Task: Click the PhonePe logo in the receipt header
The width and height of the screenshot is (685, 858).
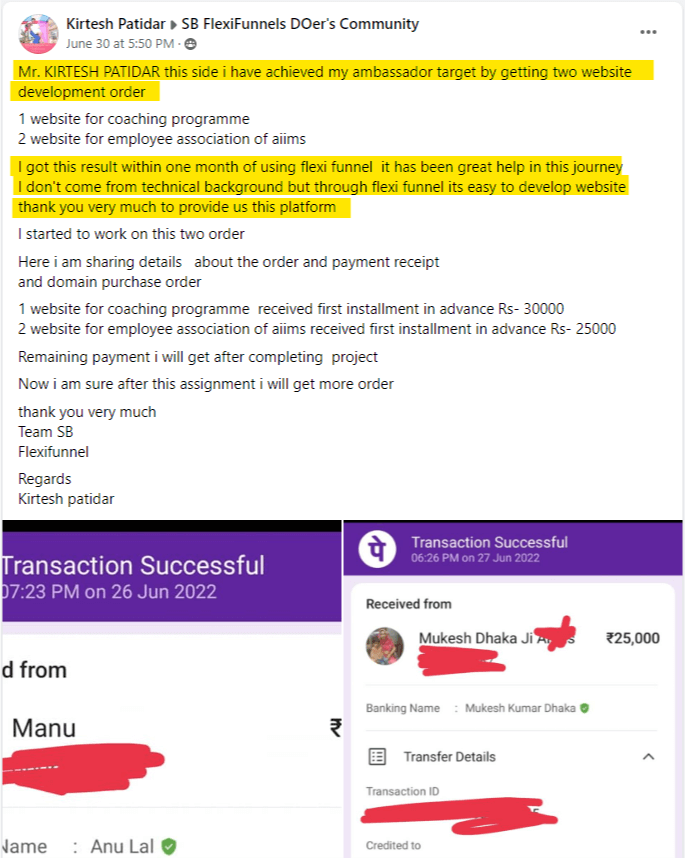Action: pos(379,550)
